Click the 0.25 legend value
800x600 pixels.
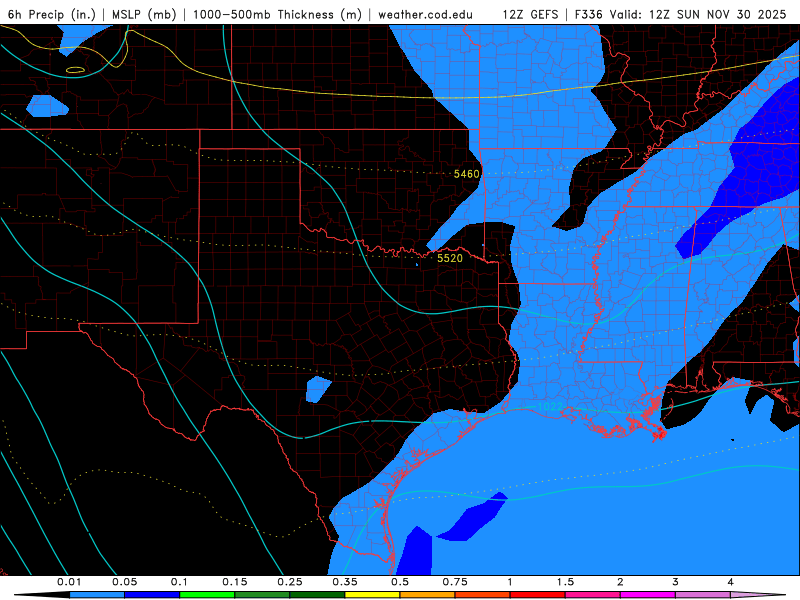coord(290,582)
